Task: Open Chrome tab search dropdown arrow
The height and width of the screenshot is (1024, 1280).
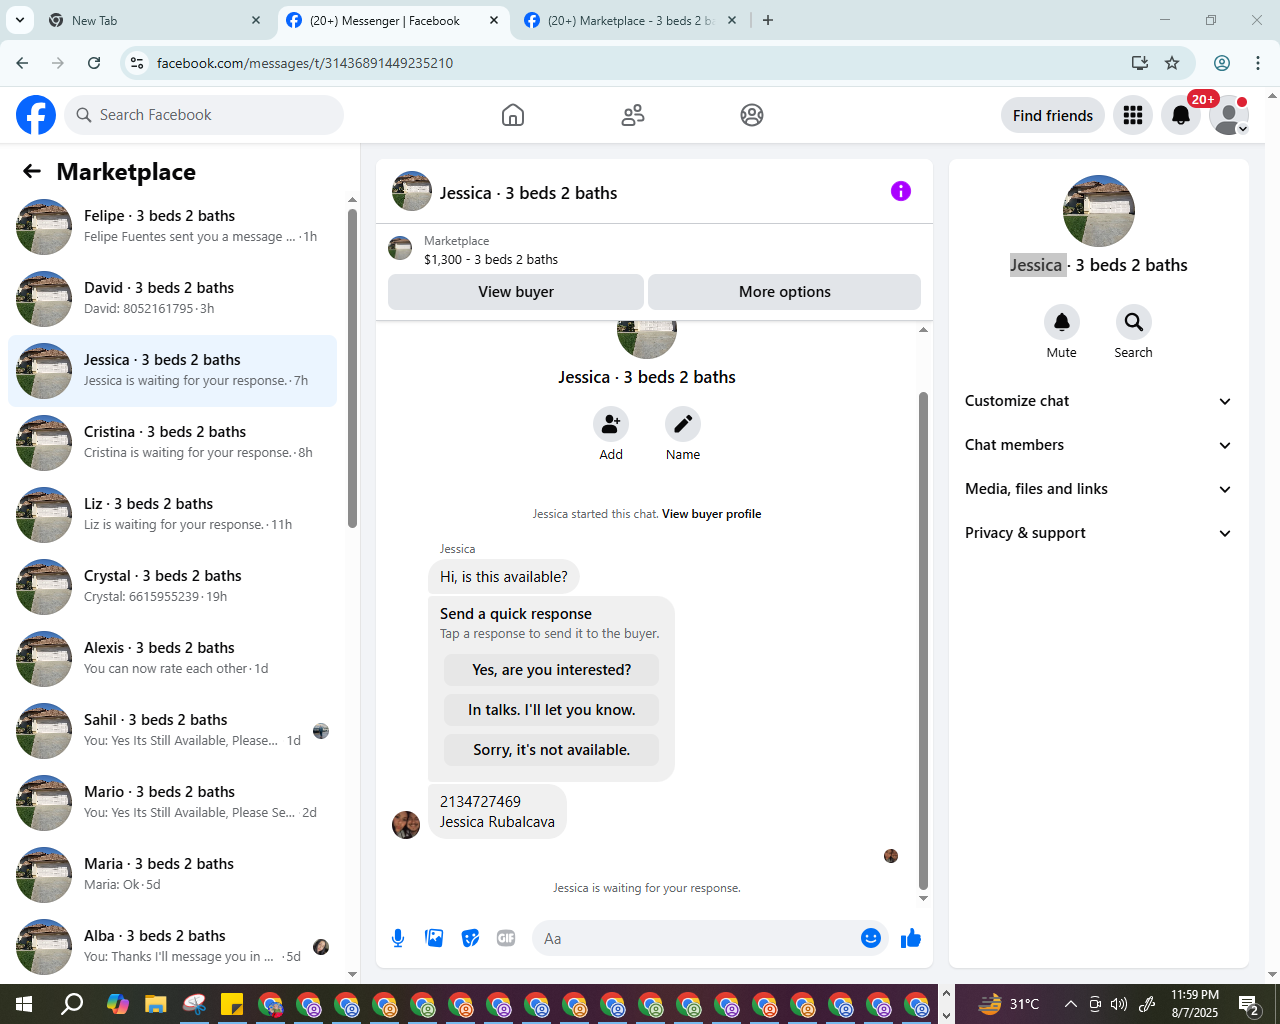Action: (x=19, y=20)
